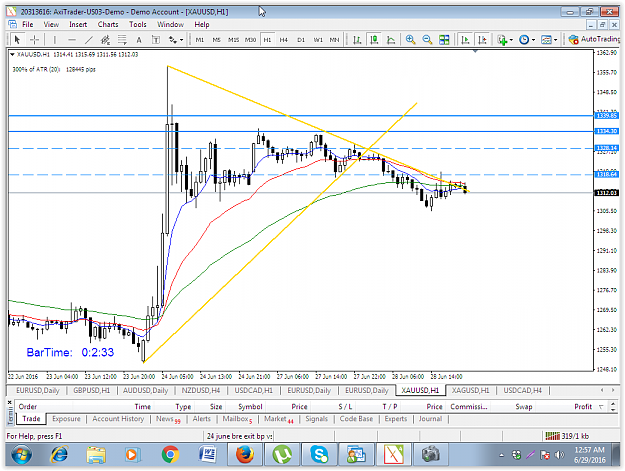The height and width of the screenshot is (471, 625).
Task: Switch to USDCAD,H4 chart tab
Action: (x=522, y=391)
